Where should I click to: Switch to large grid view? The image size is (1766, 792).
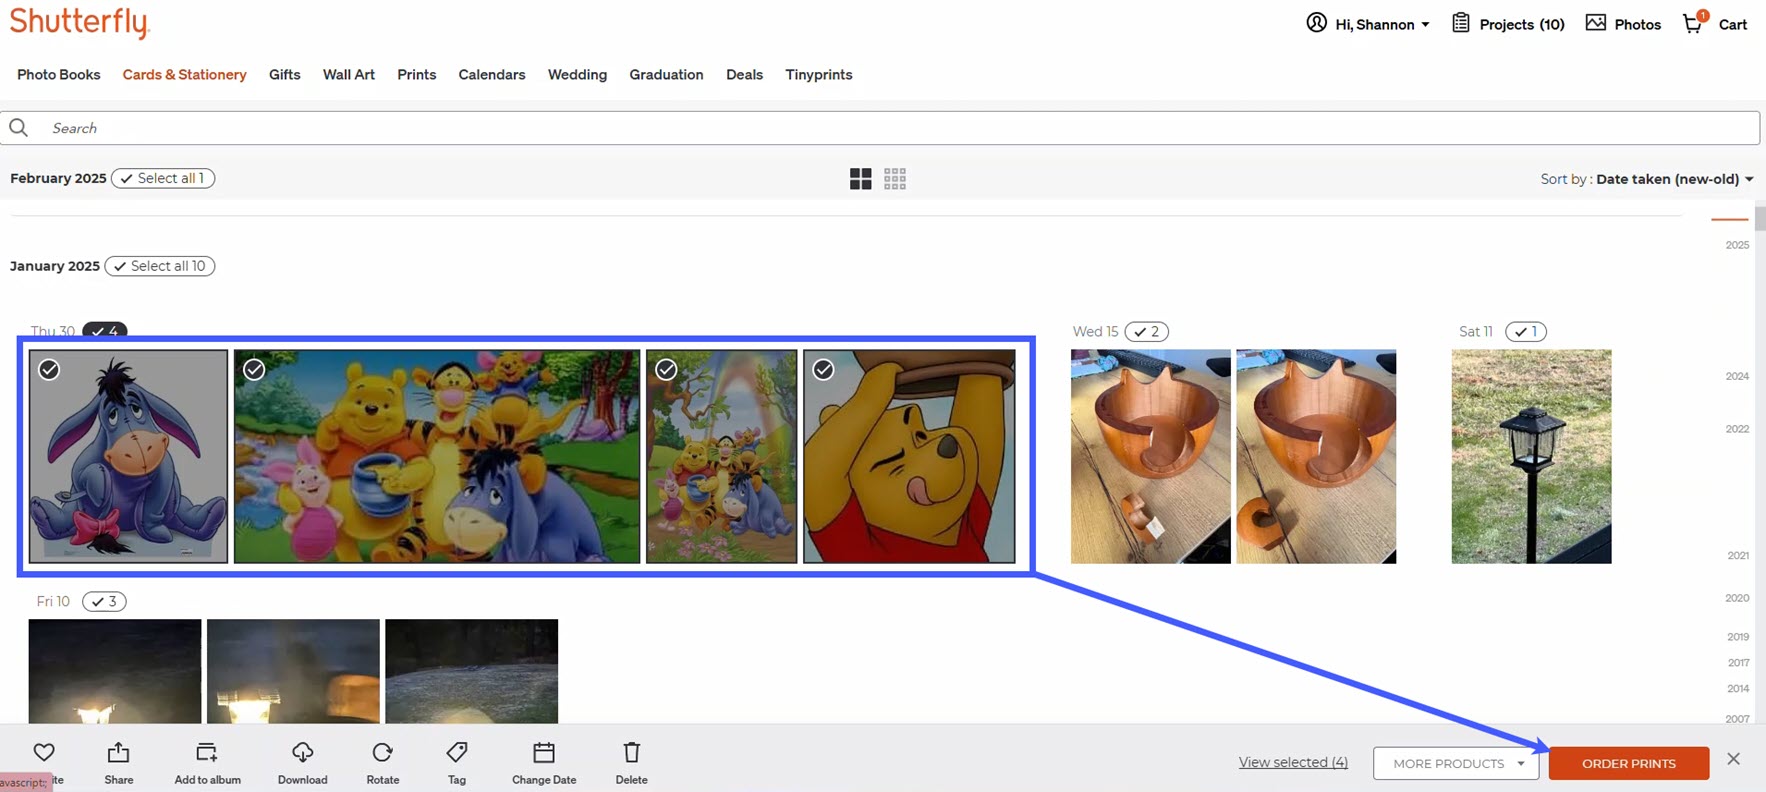[x=860, y=179]
